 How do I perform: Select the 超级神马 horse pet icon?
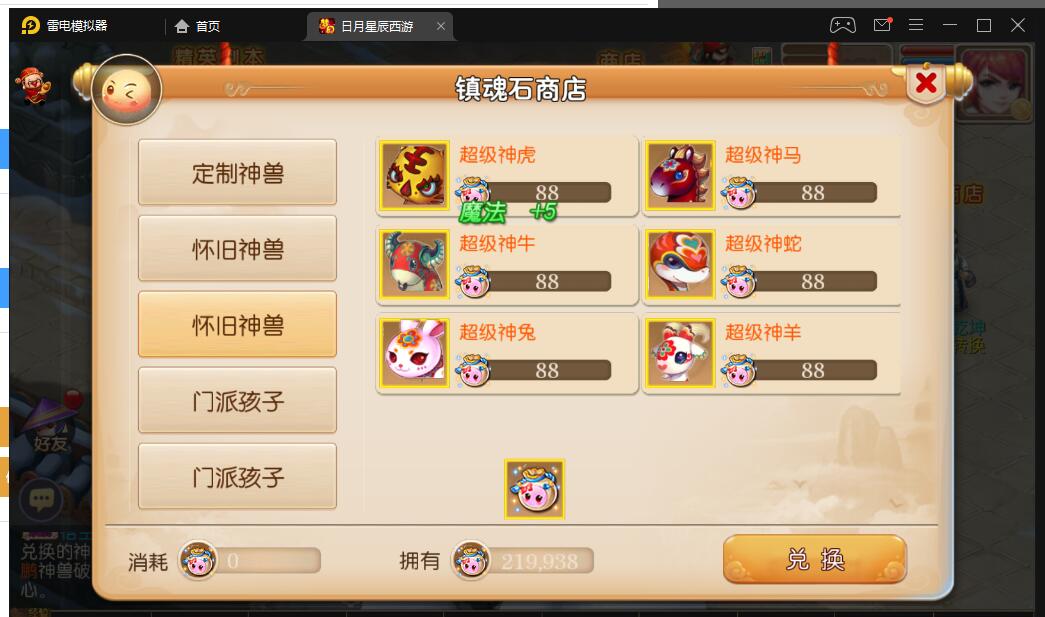(680, 176)
